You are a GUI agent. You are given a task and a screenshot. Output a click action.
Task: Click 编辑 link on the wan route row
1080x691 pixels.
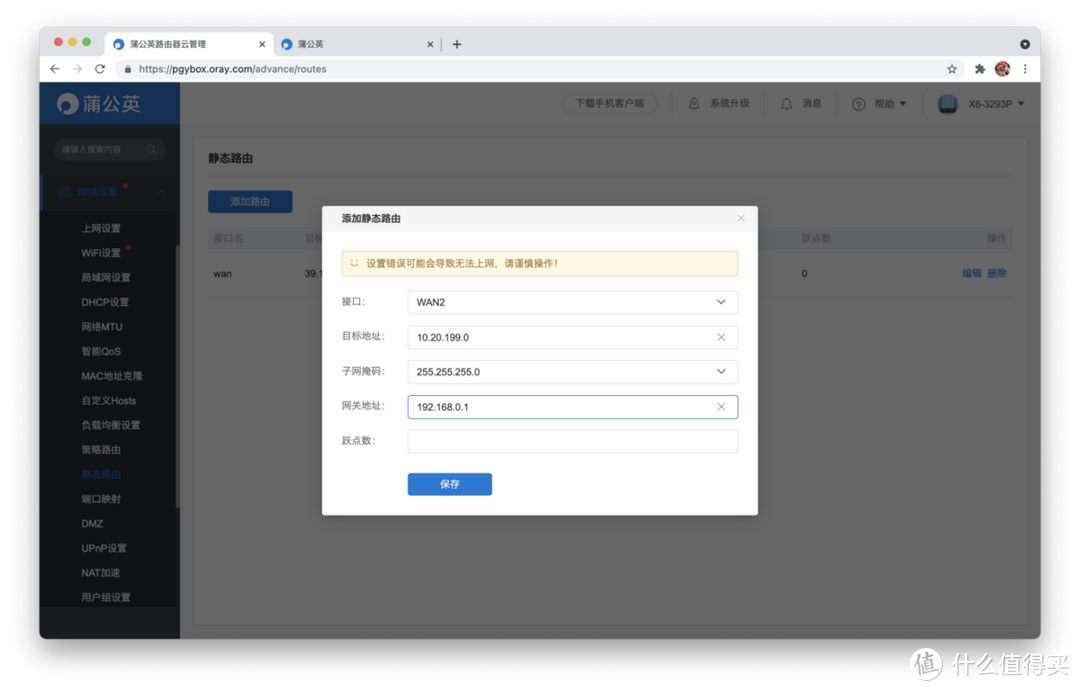[x=970, y=272]
